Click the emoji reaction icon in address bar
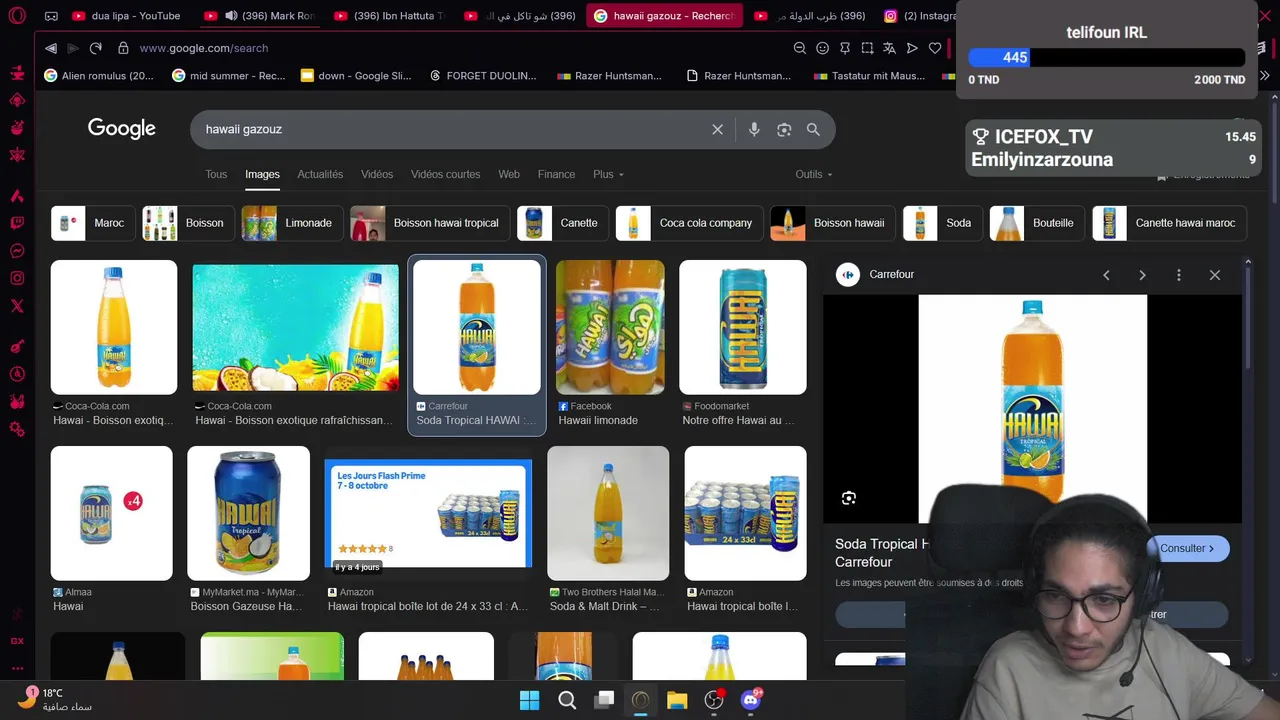The width and height of the screenshot is (1280, 720). pyautogui.click(x=822, y=48)
